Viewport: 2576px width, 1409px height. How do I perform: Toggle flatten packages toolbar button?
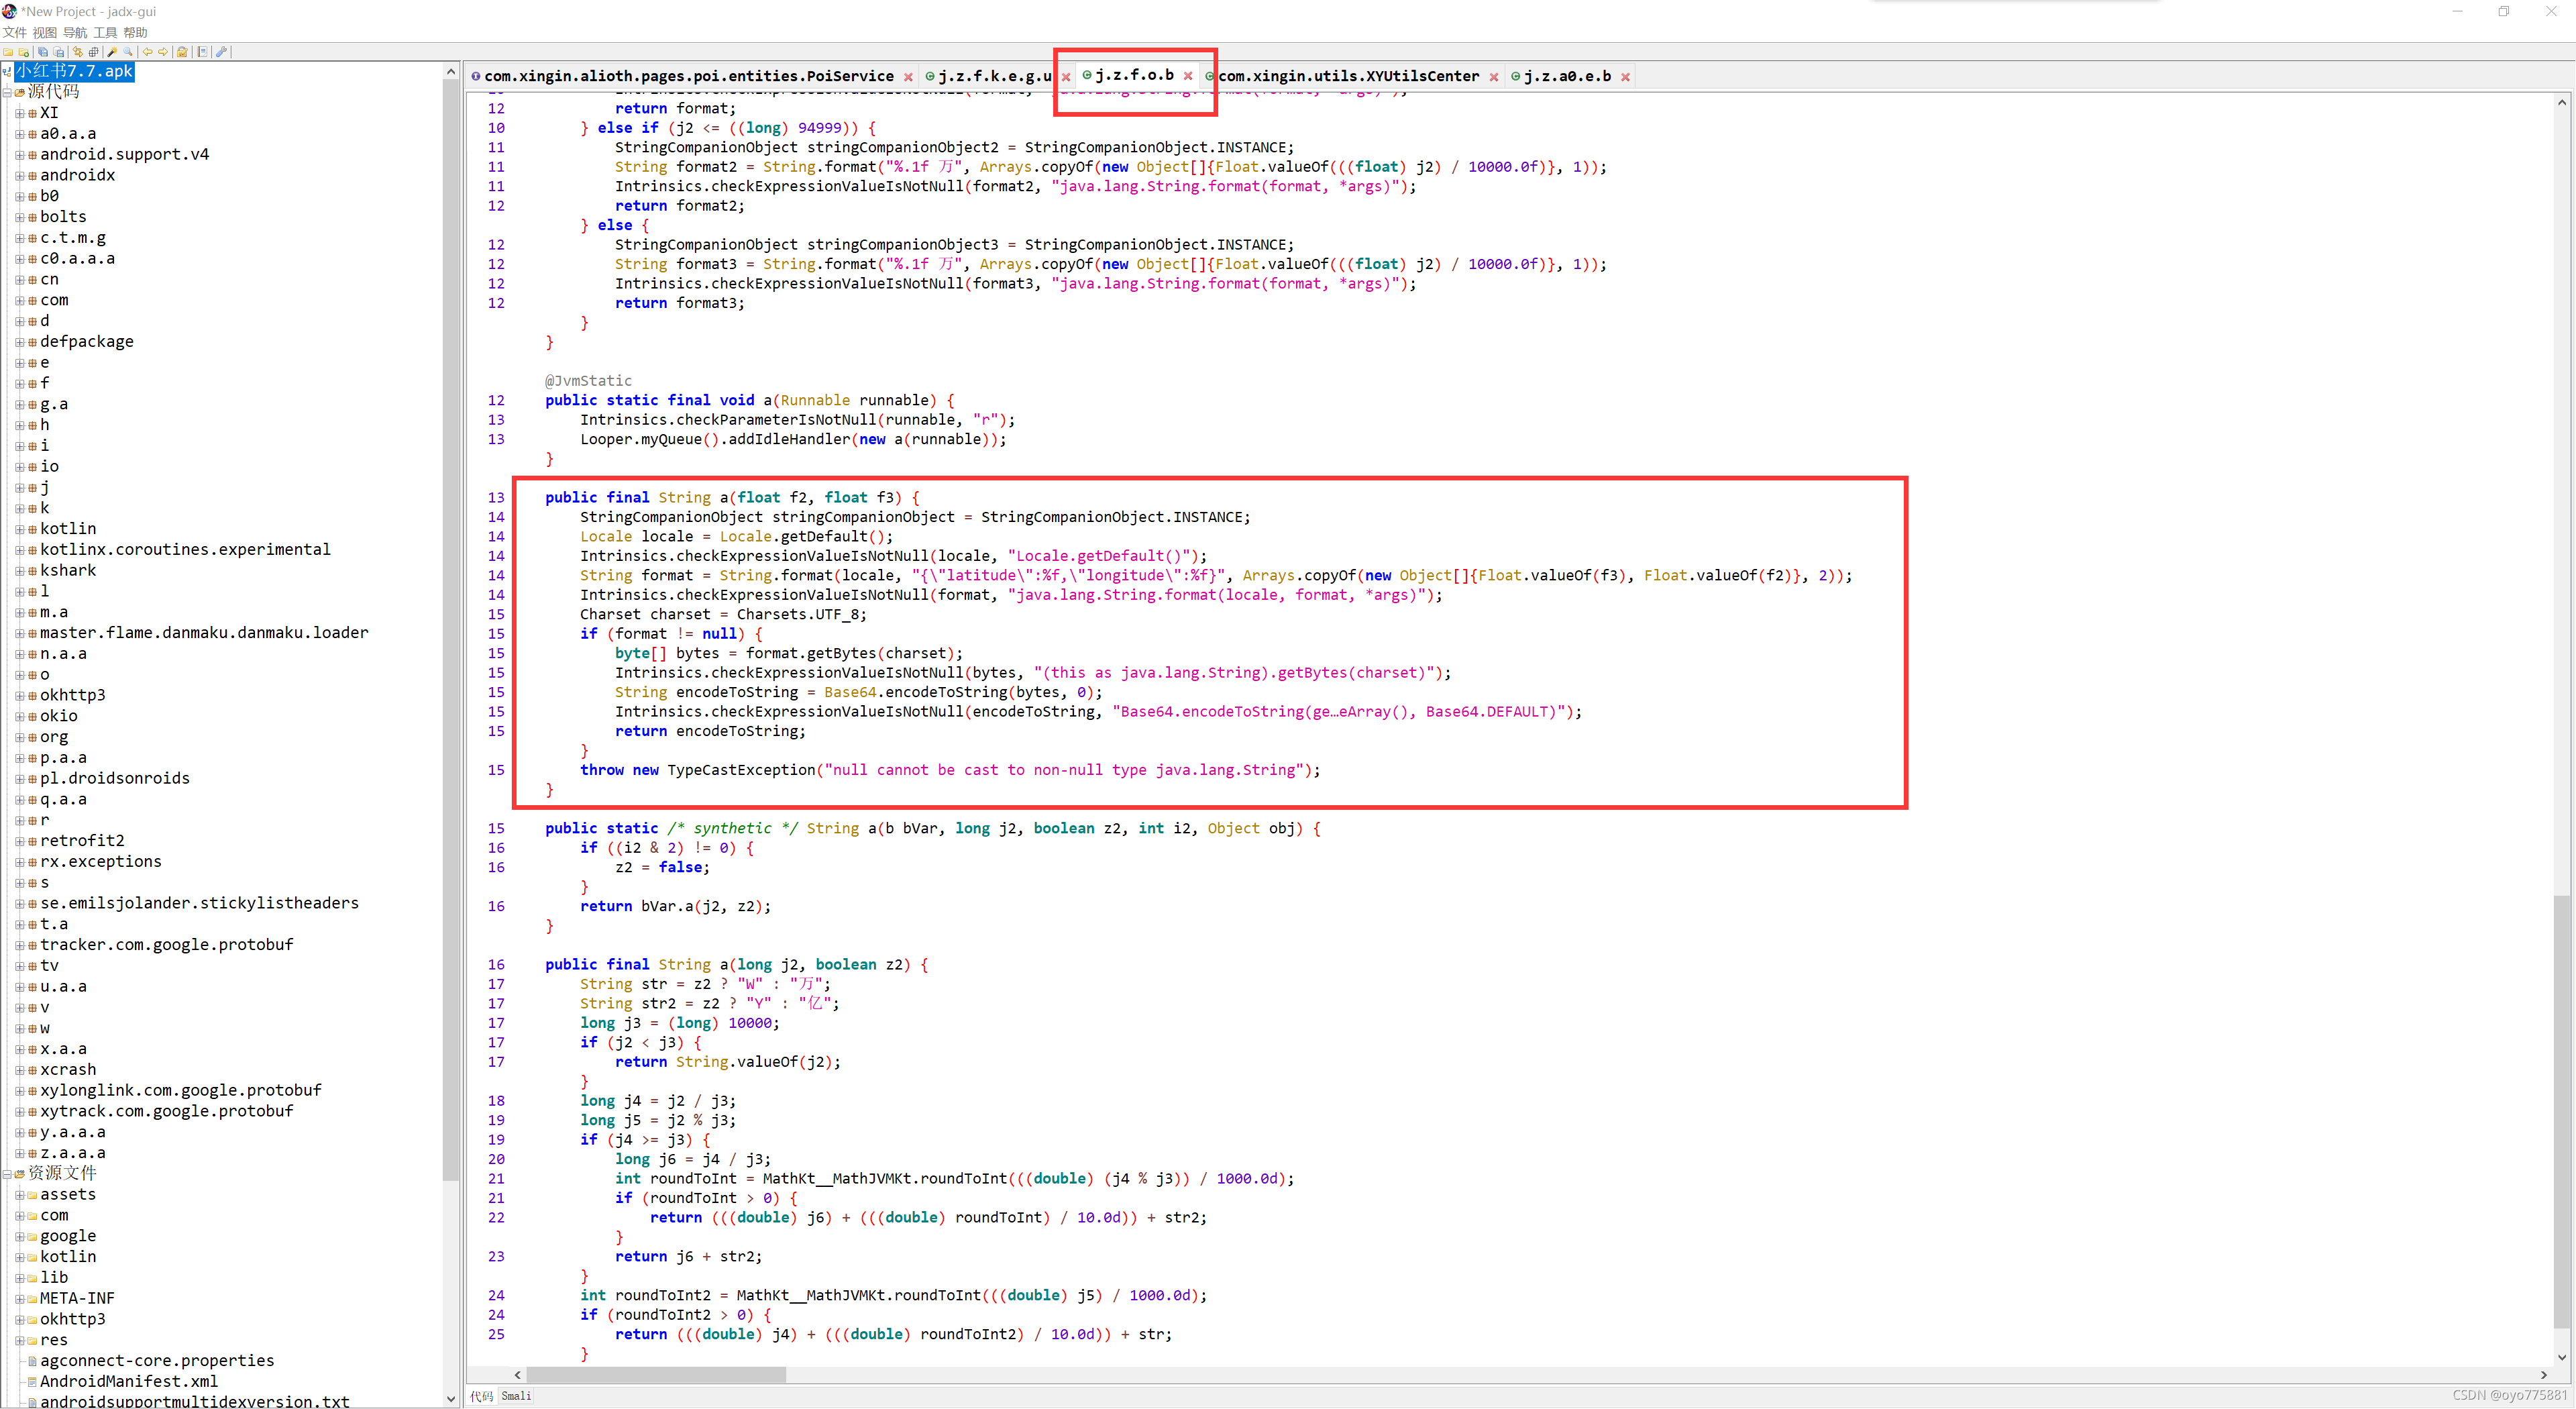[x=94, y=52]
